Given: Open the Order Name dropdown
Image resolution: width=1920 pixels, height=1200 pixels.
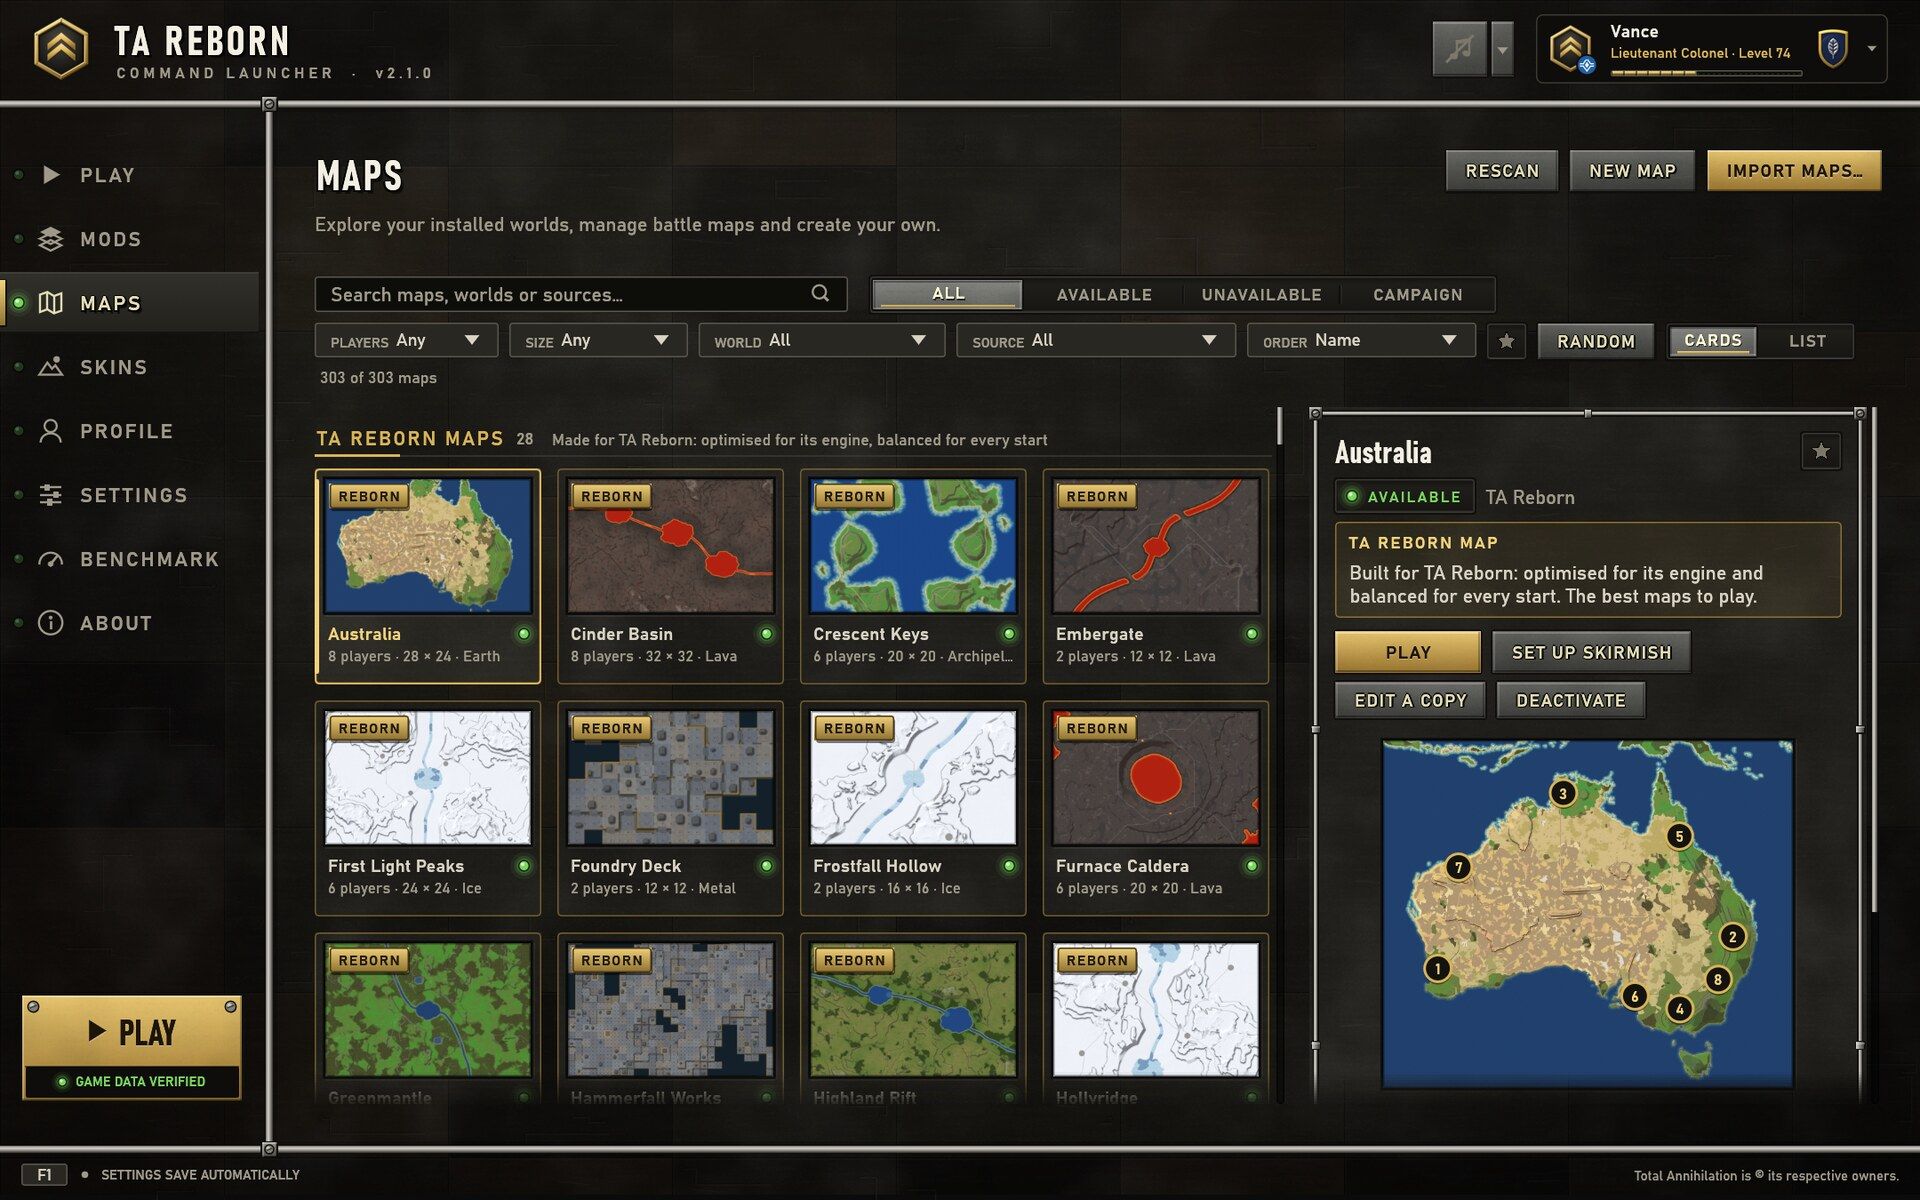Looking at the screenshot, I should click(x=1360, y=341).
